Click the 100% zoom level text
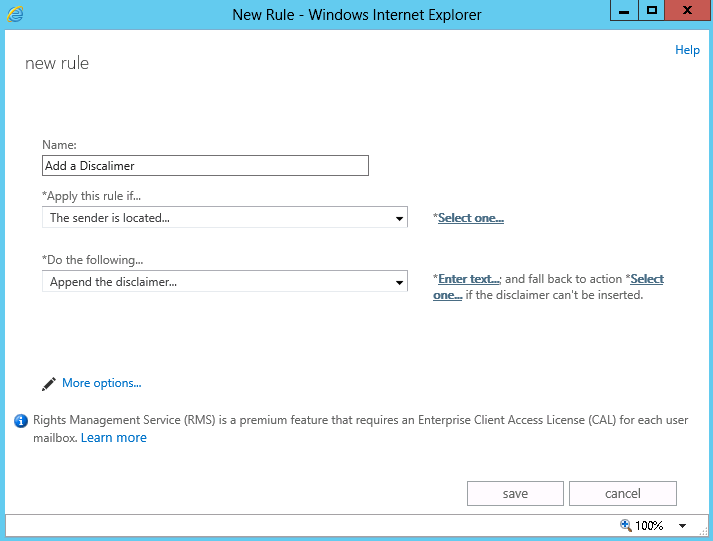The height and width of the screenshot is (541, 713). 649,526
